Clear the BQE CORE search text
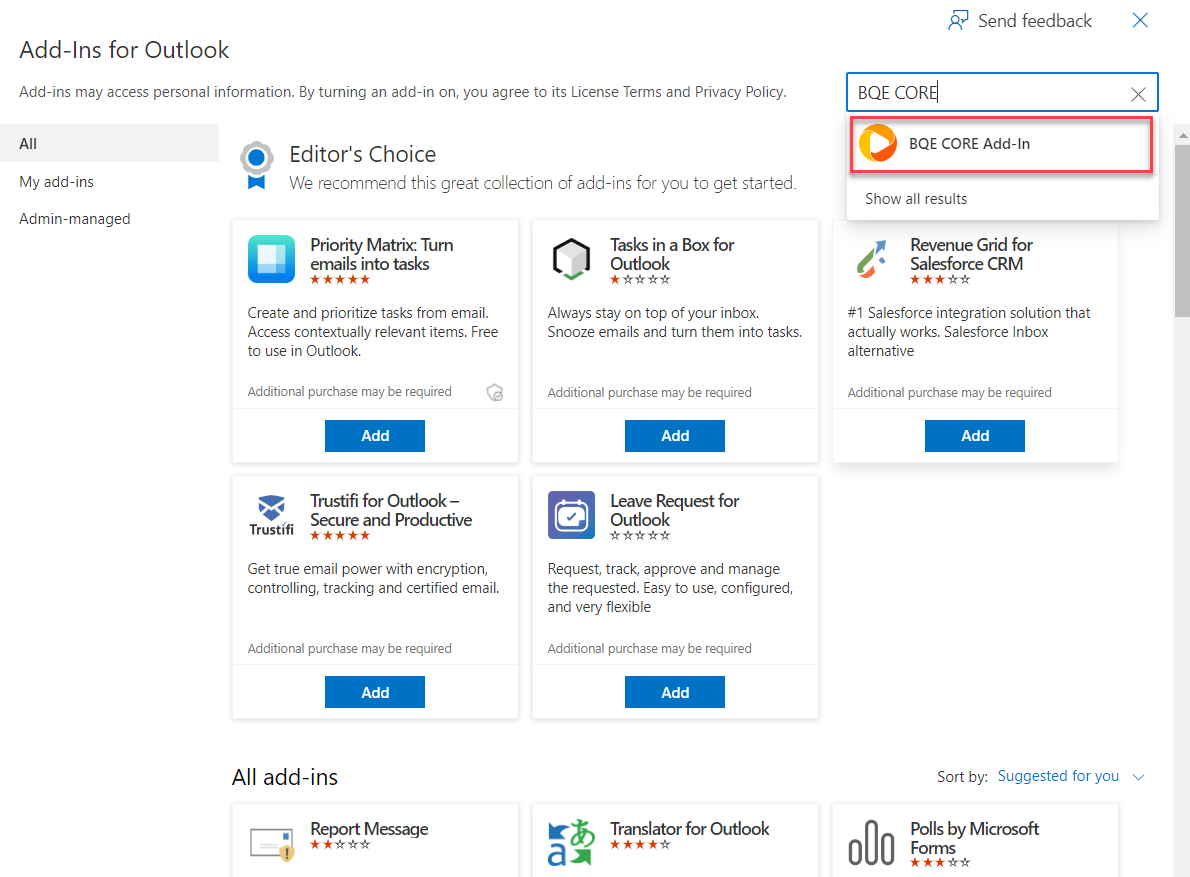 [x=1138, y=94]
